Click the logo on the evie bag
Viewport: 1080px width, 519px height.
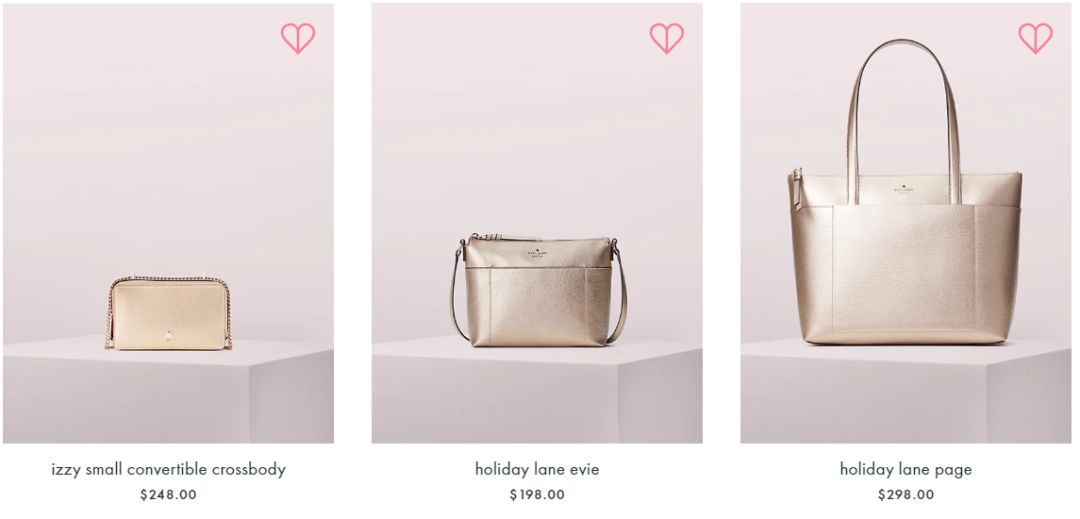(538, 253)
